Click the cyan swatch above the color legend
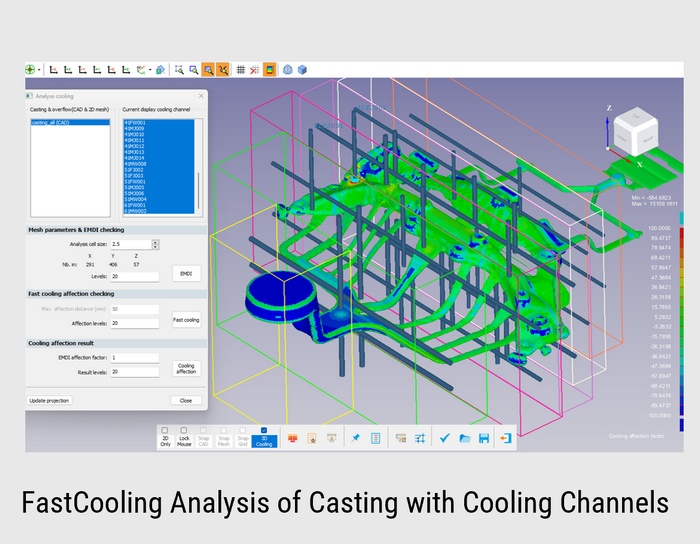The width and height of the screenshot is (700, 544). (x=681, y=218)
